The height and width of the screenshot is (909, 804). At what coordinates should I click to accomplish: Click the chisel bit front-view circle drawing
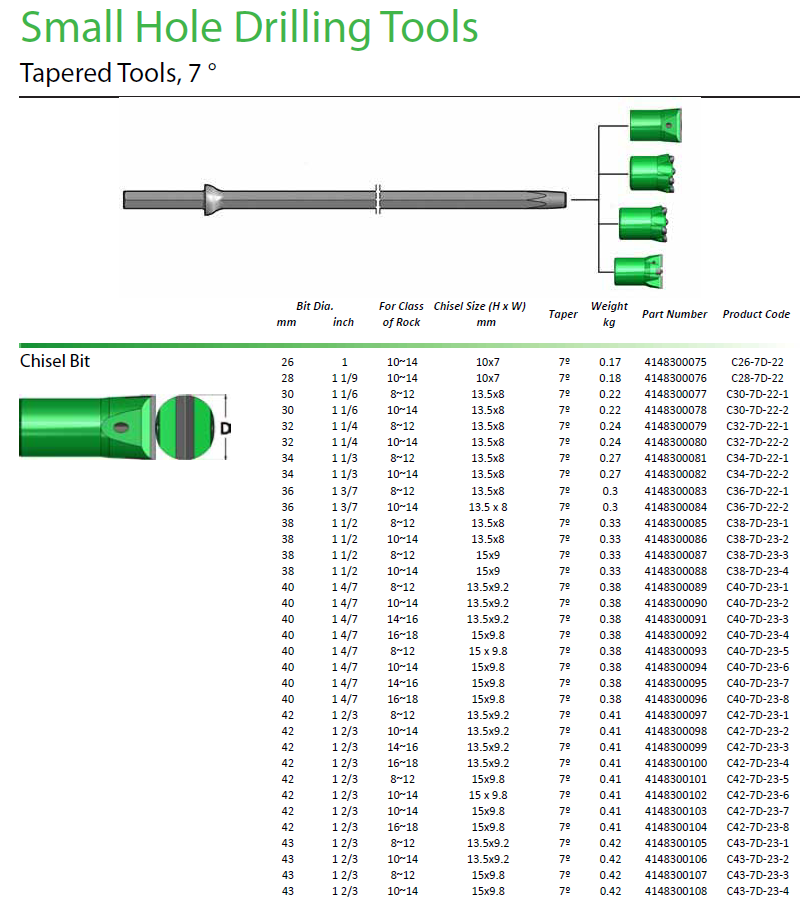click(x=184, y=427)
